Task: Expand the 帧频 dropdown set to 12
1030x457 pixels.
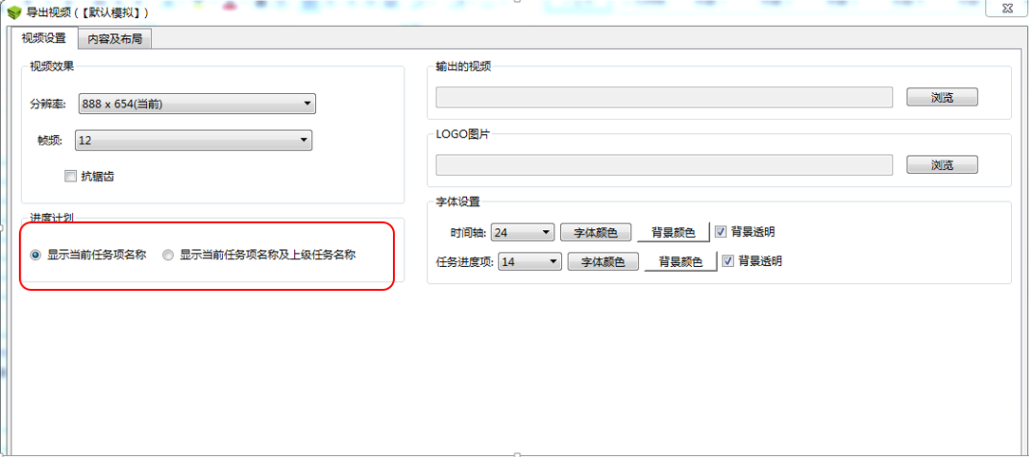Action: 193,141
